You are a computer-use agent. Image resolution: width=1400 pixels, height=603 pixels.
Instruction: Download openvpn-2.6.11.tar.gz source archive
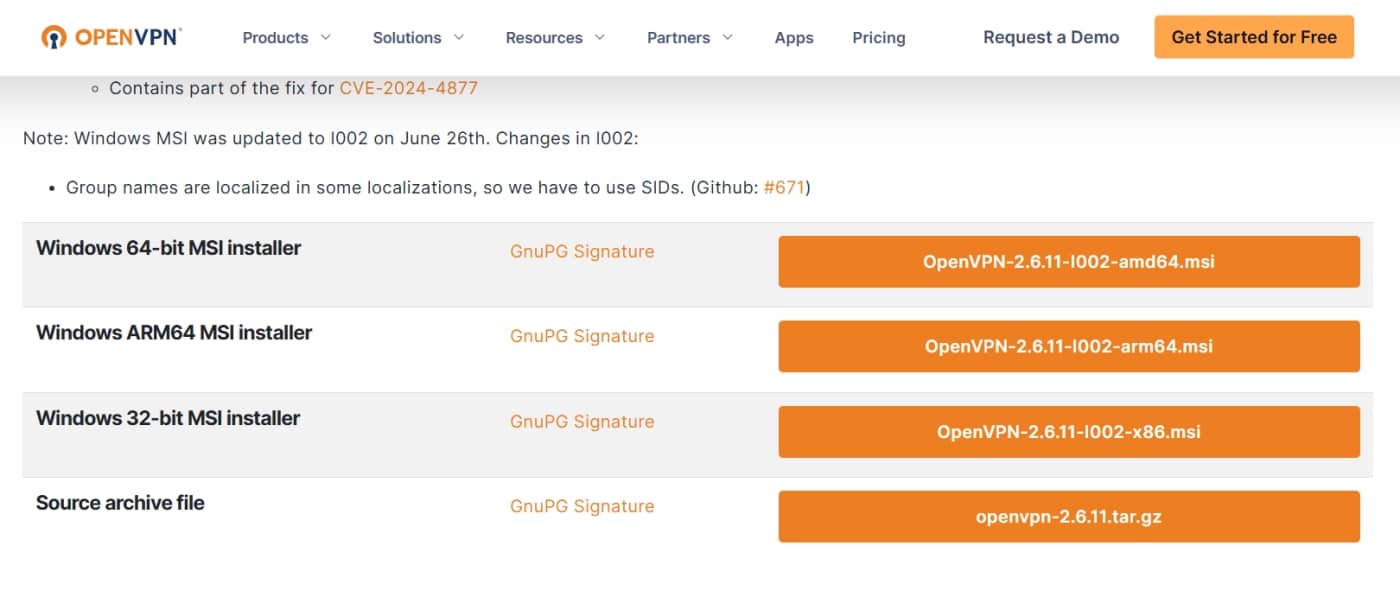coord(1069,517)
